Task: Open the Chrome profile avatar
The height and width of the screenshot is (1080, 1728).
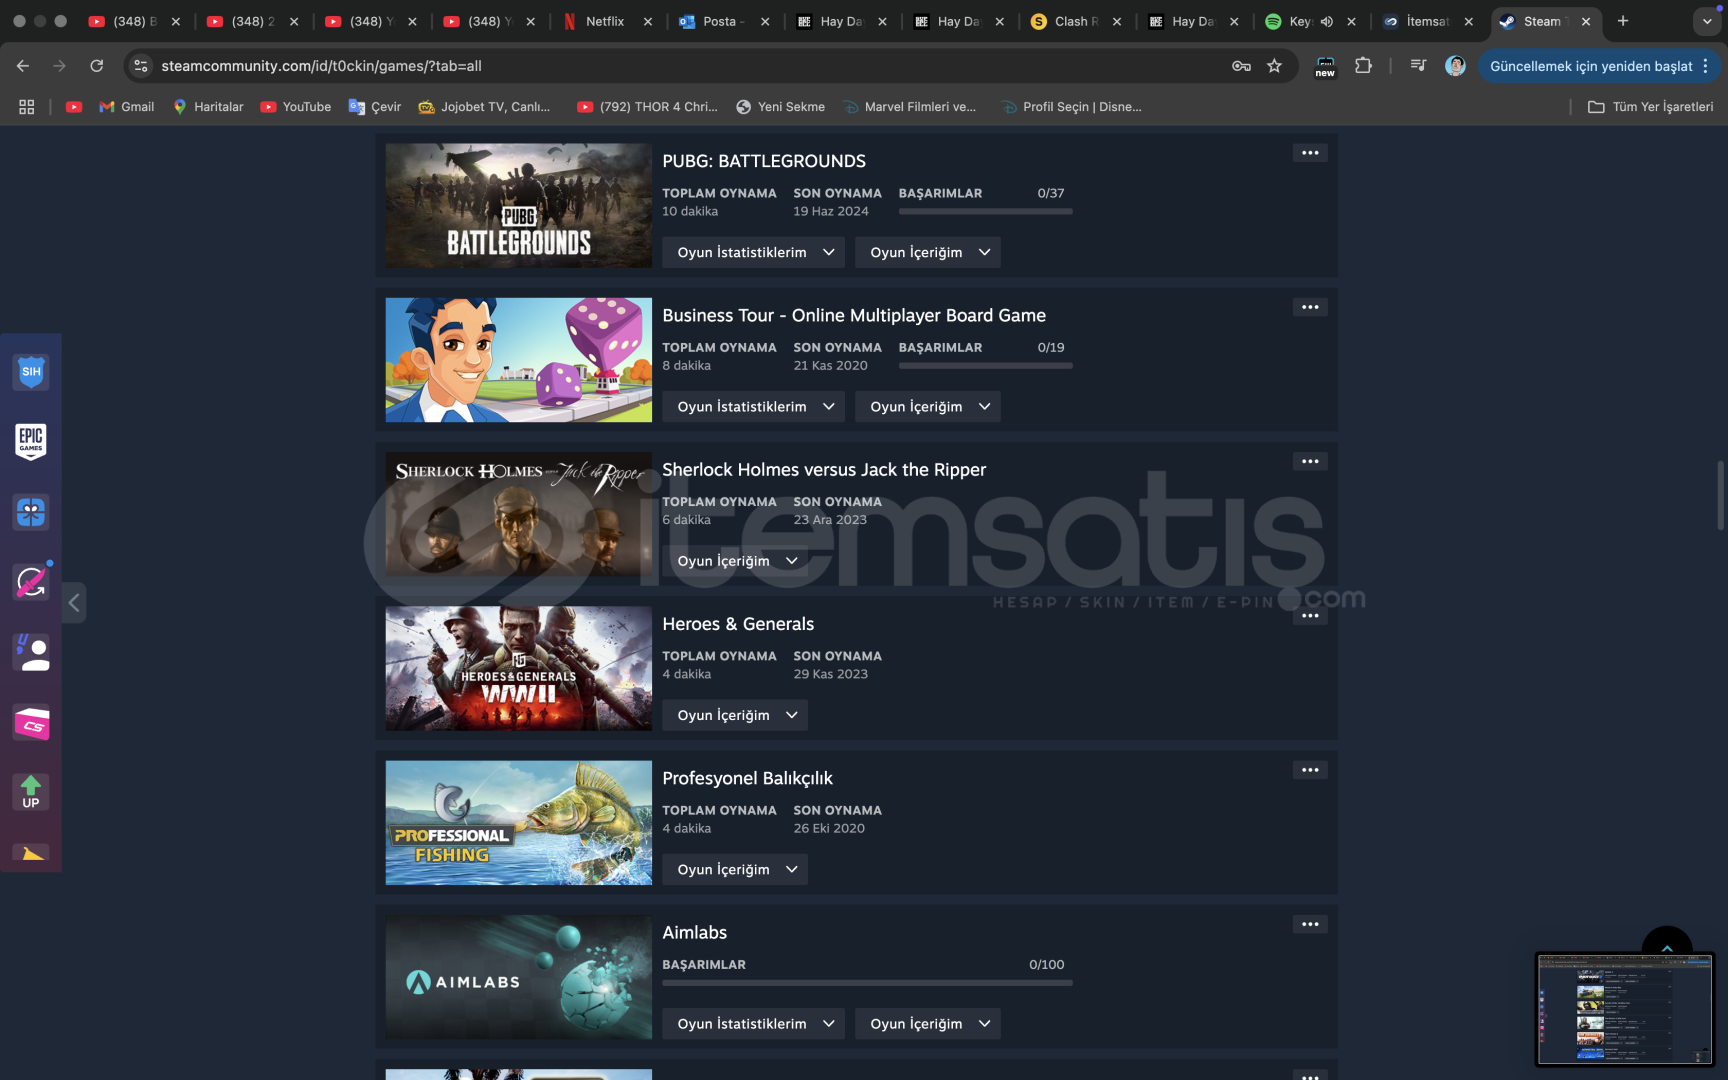Action: click(x=1455, y=66)
